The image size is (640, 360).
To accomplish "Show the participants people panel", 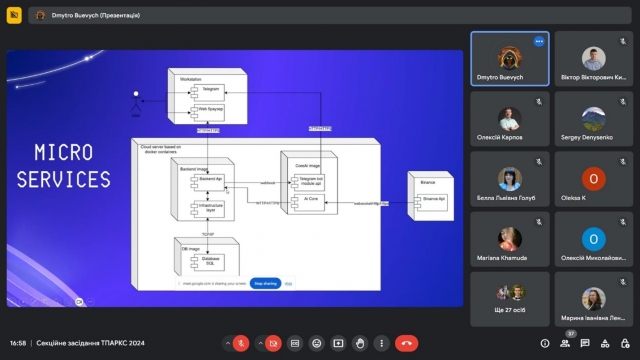I will coord(565,344).
